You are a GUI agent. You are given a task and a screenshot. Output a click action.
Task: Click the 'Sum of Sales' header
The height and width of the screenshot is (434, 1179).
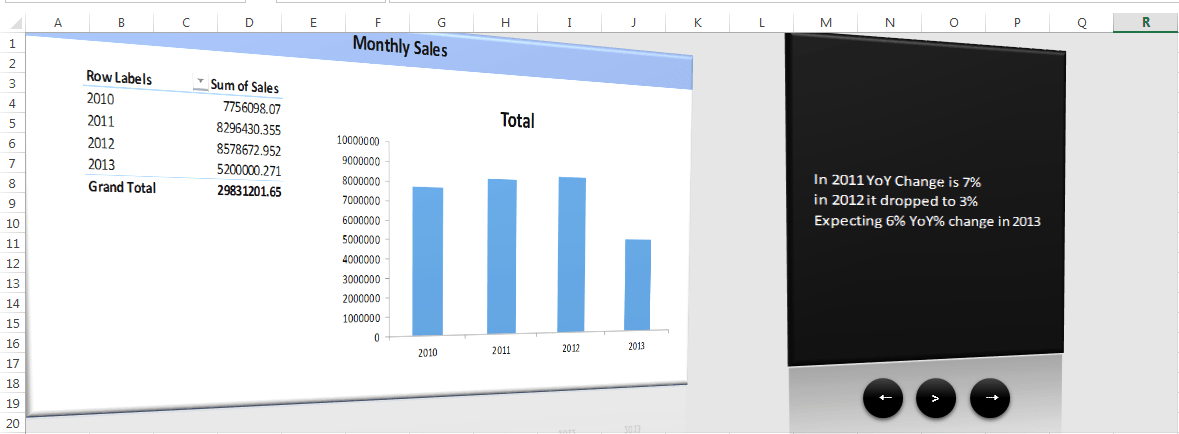(x=244, y=86)
